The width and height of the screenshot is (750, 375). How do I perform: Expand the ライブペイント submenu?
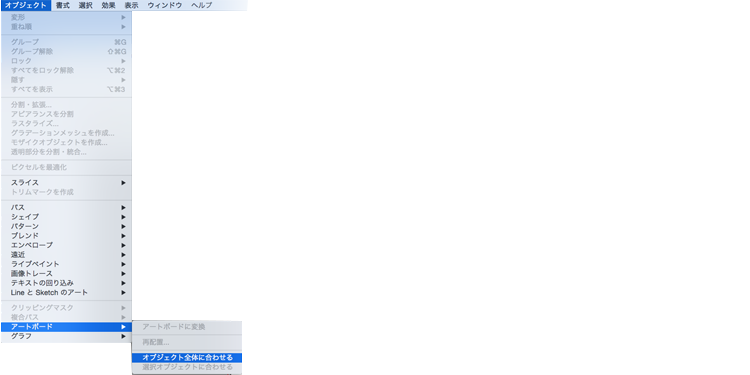(x=66, y=264)
